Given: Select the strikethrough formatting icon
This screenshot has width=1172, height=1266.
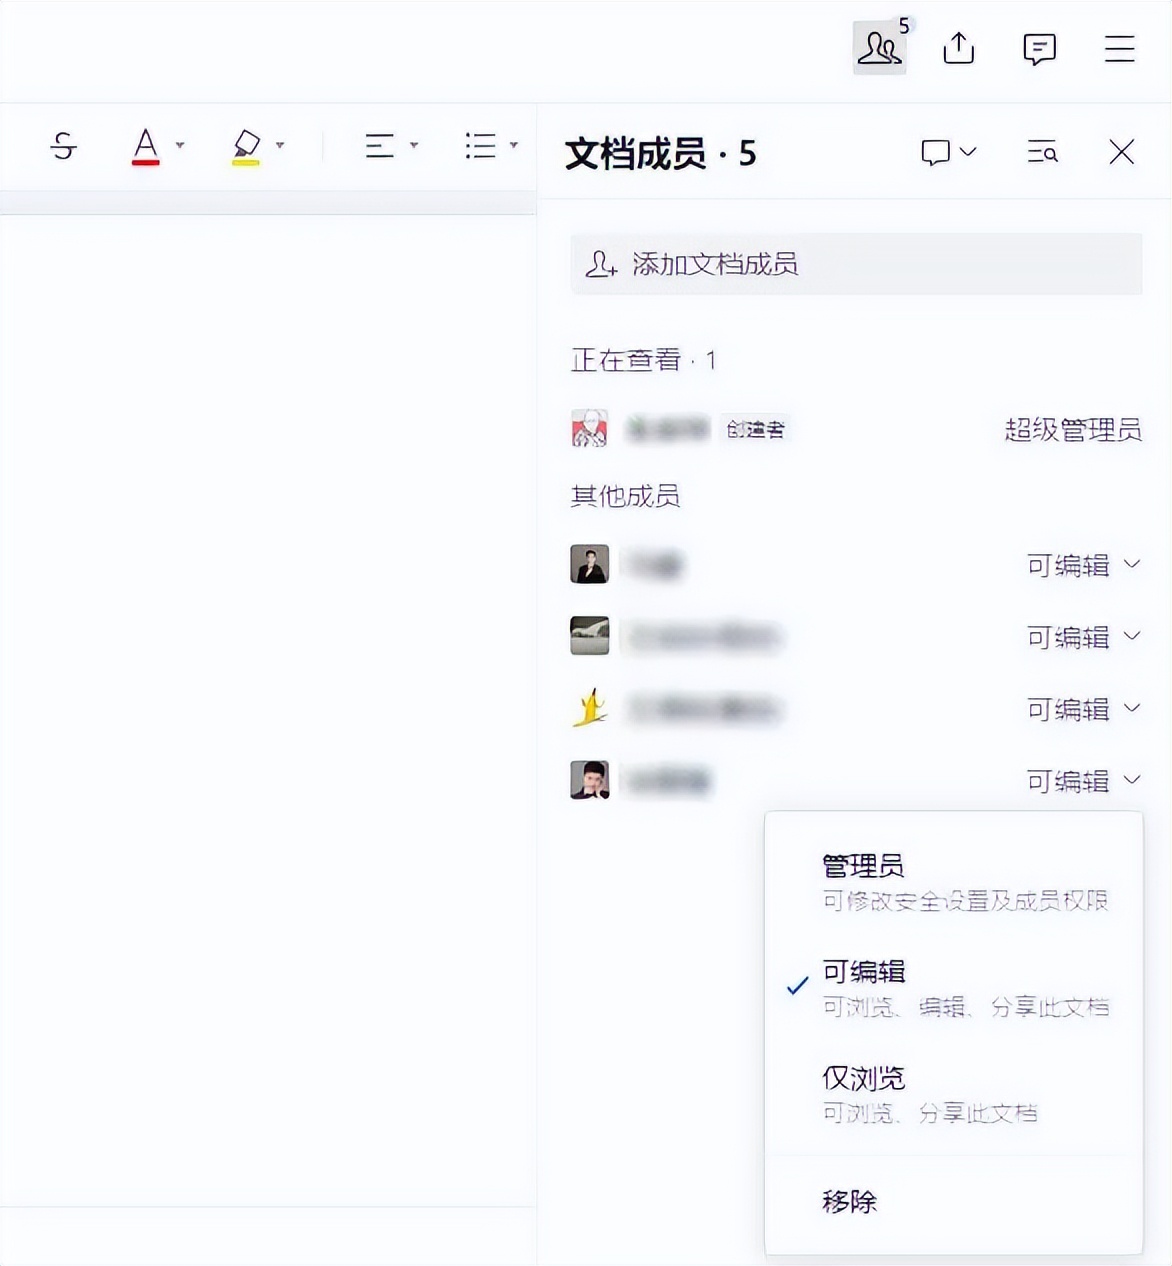Looking at the screenshot, I should 62,146.
